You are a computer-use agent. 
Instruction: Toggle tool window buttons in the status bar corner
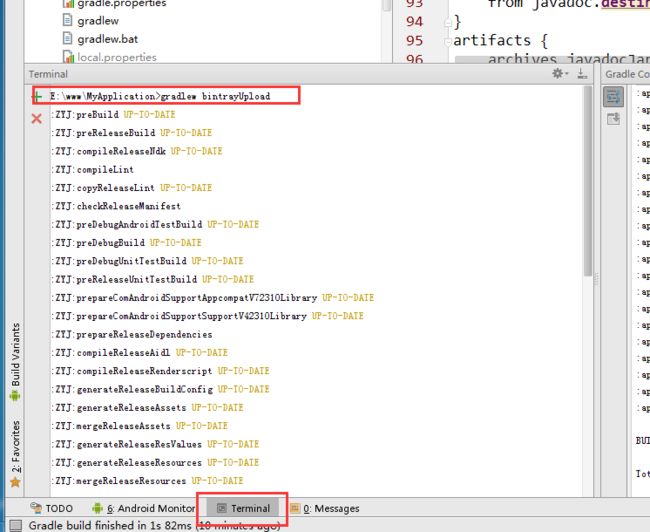pyautogui.click(x=15, y=525)
